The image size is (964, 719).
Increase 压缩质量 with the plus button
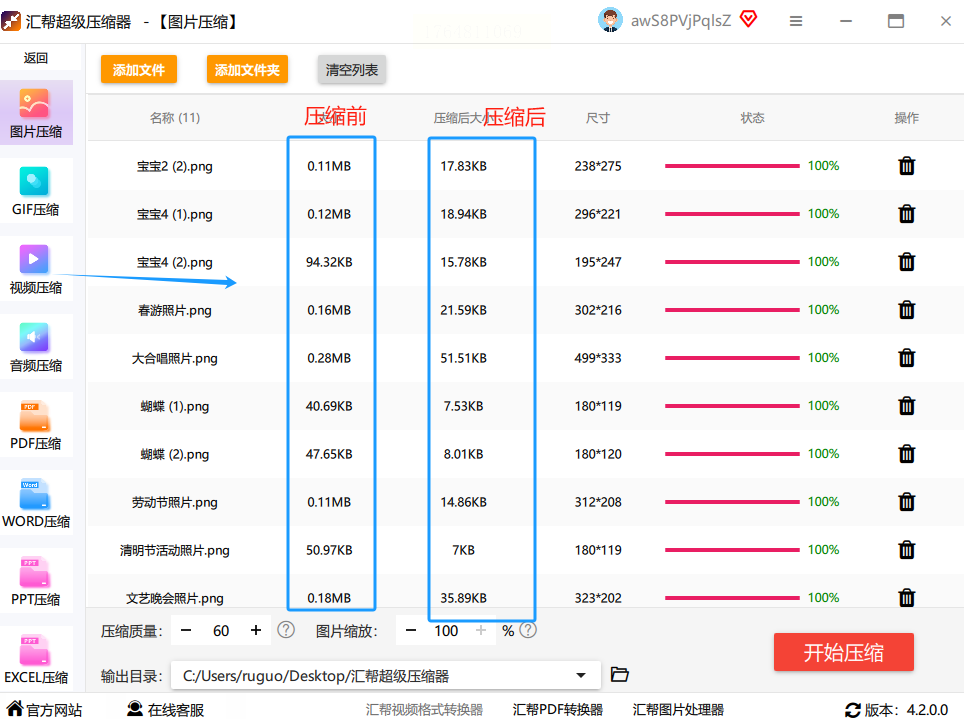pos(256,630)
